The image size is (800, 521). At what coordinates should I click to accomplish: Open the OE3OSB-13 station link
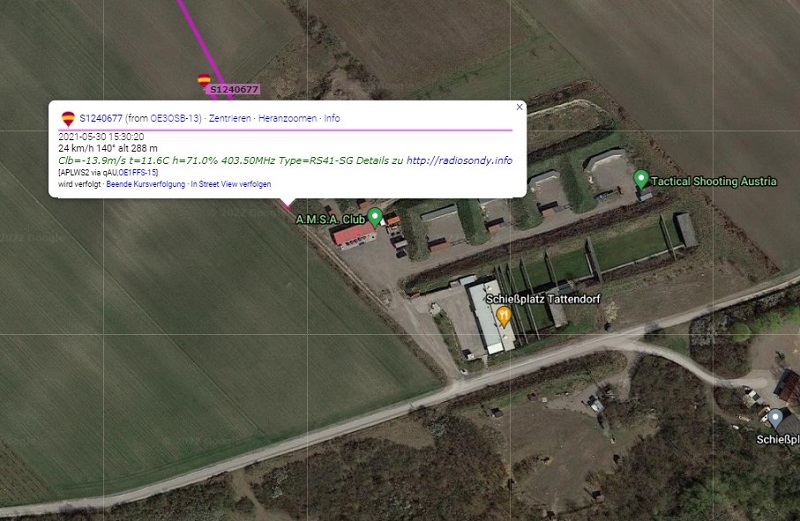(174, 118)
